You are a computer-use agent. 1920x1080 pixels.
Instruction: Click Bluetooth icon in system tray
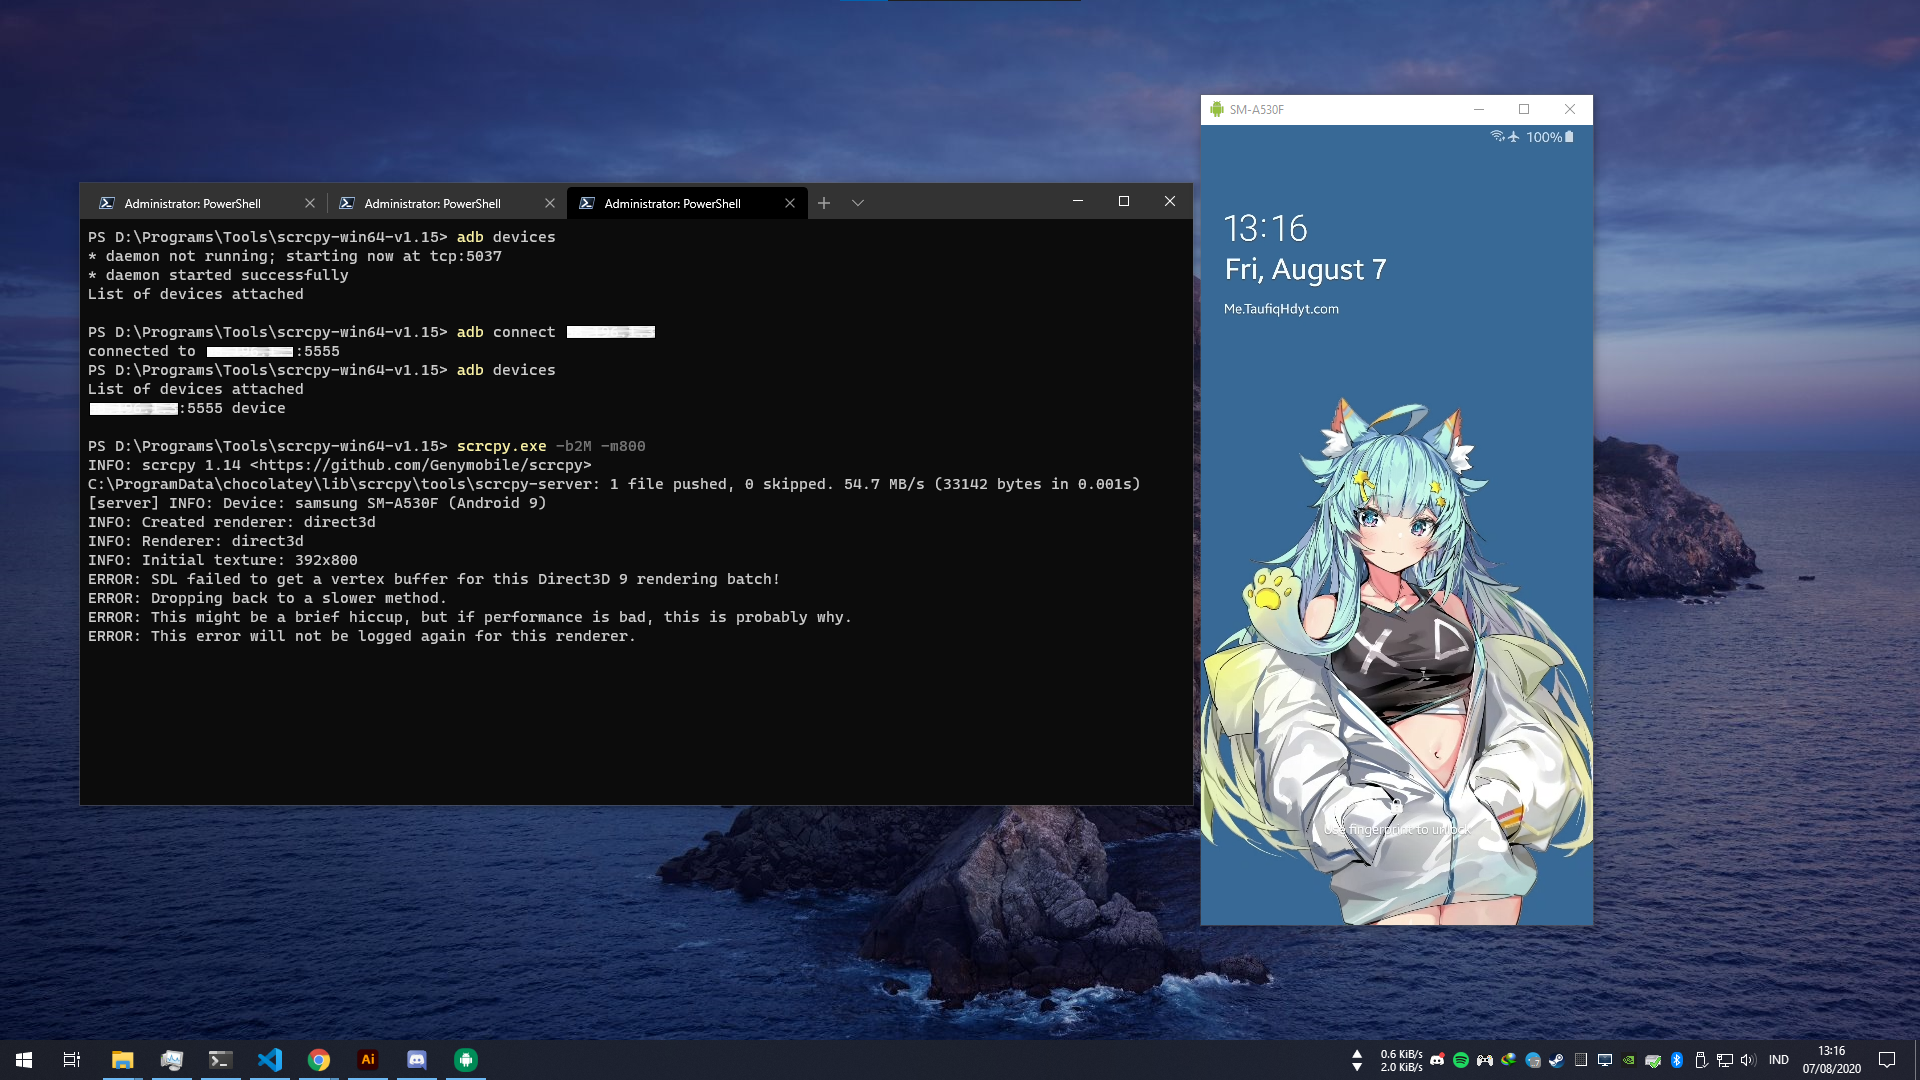point(1677,1060)
